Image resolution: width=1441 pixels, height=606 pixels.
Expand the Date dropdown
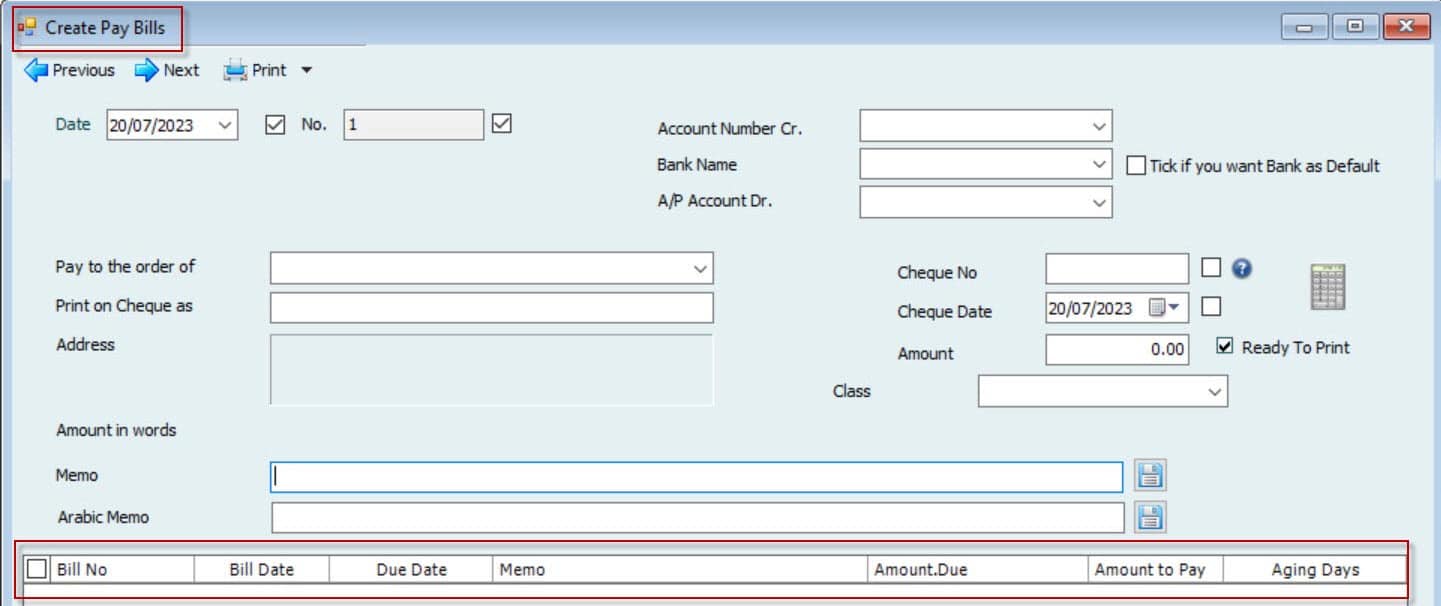224,126
